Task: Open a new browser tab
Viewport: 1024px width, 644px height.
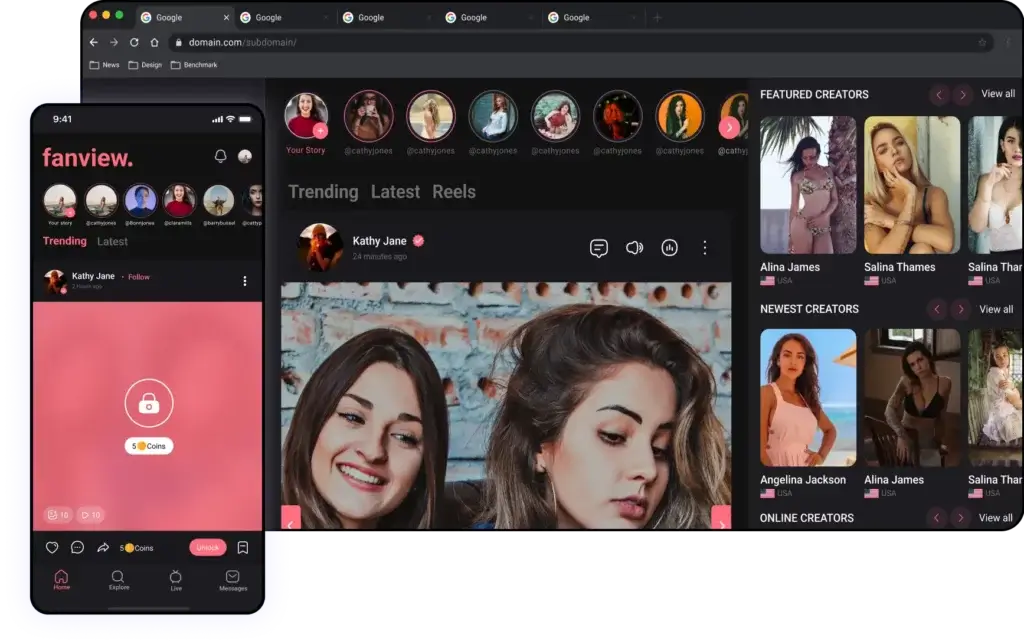Action: click(x=658, y=18)
